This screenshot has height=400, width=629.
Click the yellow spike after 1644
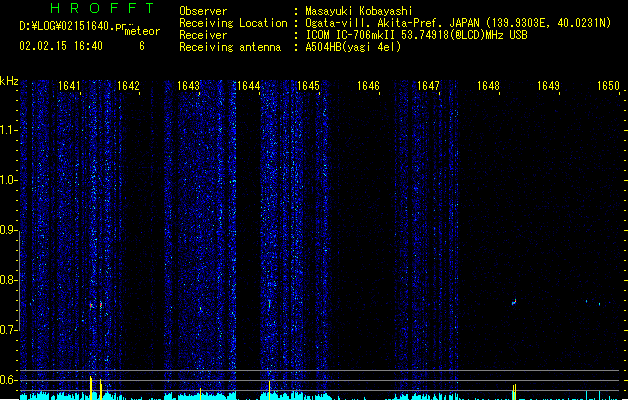click(270, 390)
